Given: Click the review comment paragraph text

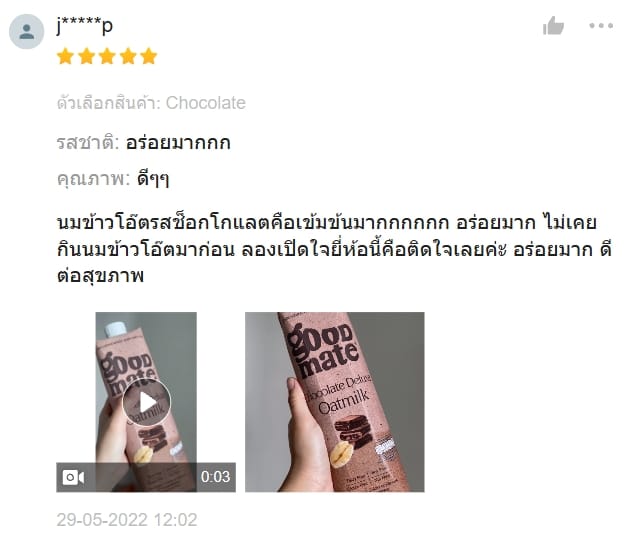Looking at the screenshot, I should click(x=334, y=249).
